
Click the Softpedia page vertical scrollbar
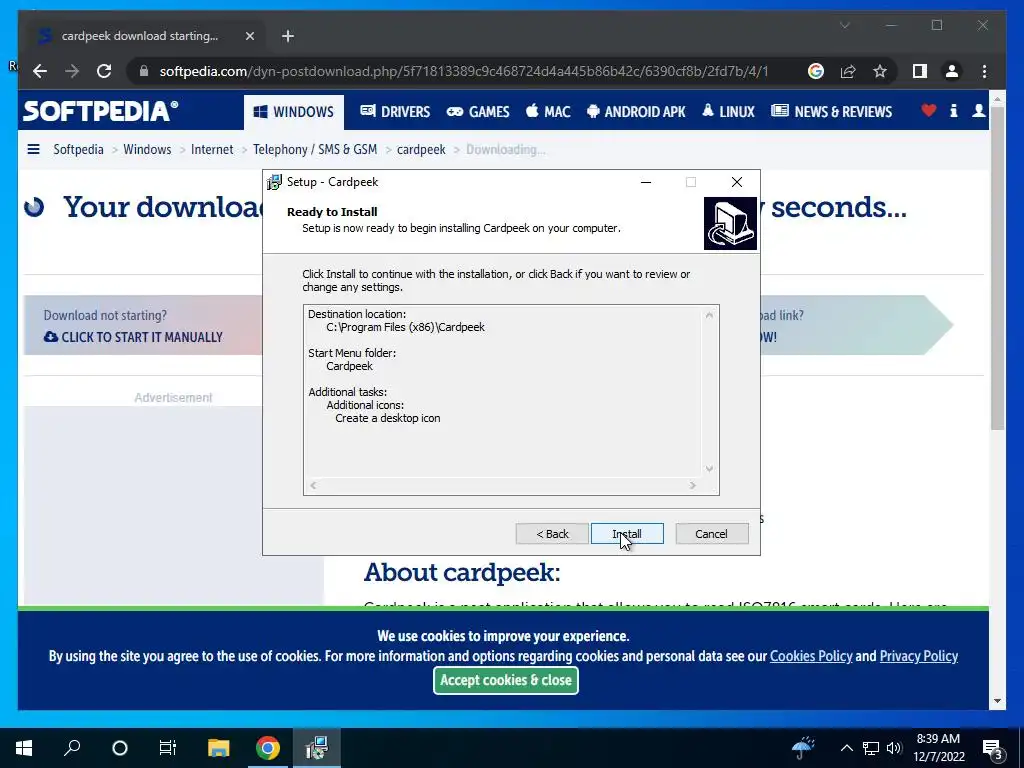click(x=997, y=268)
